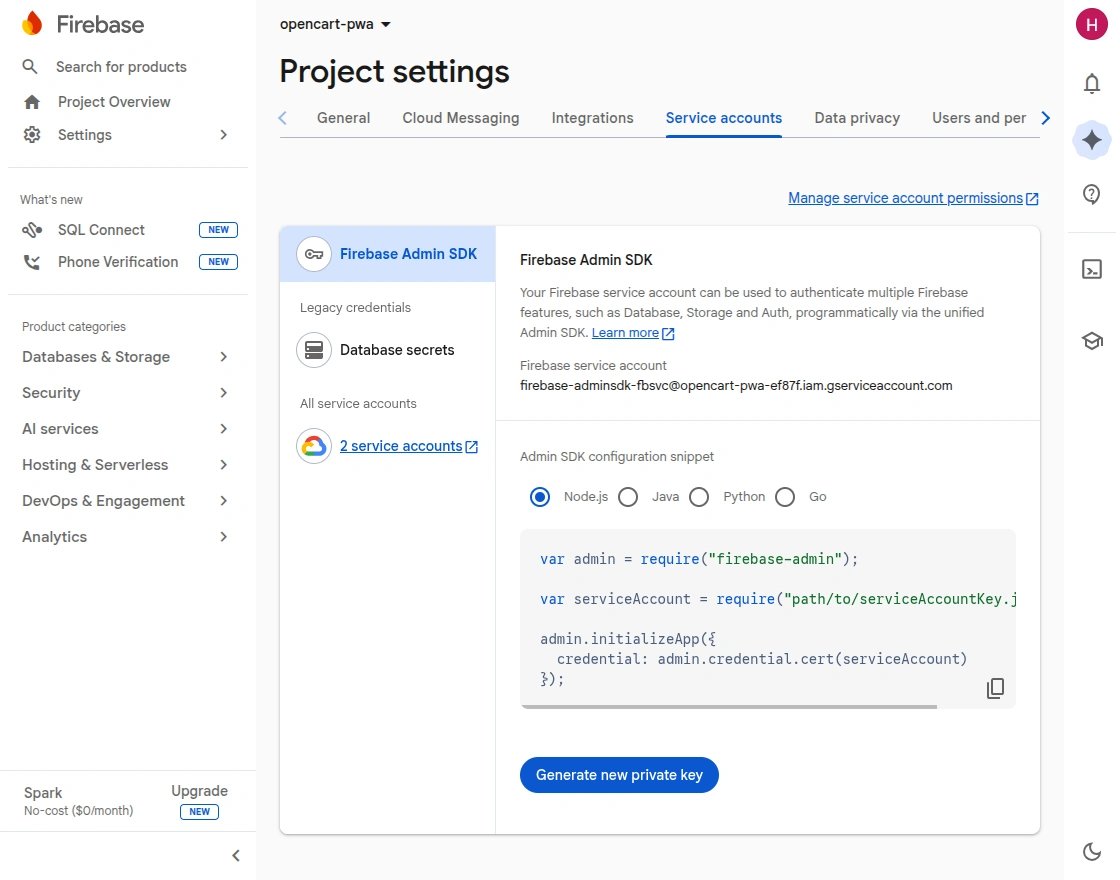1120x880 pixels.
Task: Select Firebase Admin SDK in side list
Action: (x=388, y=254)
